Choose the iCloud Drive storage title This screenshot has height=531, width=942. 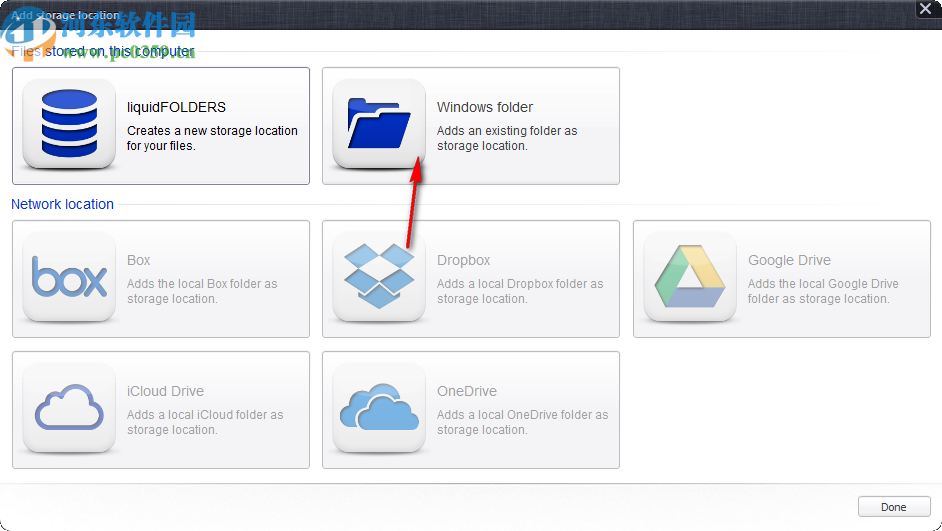(165, 391)
